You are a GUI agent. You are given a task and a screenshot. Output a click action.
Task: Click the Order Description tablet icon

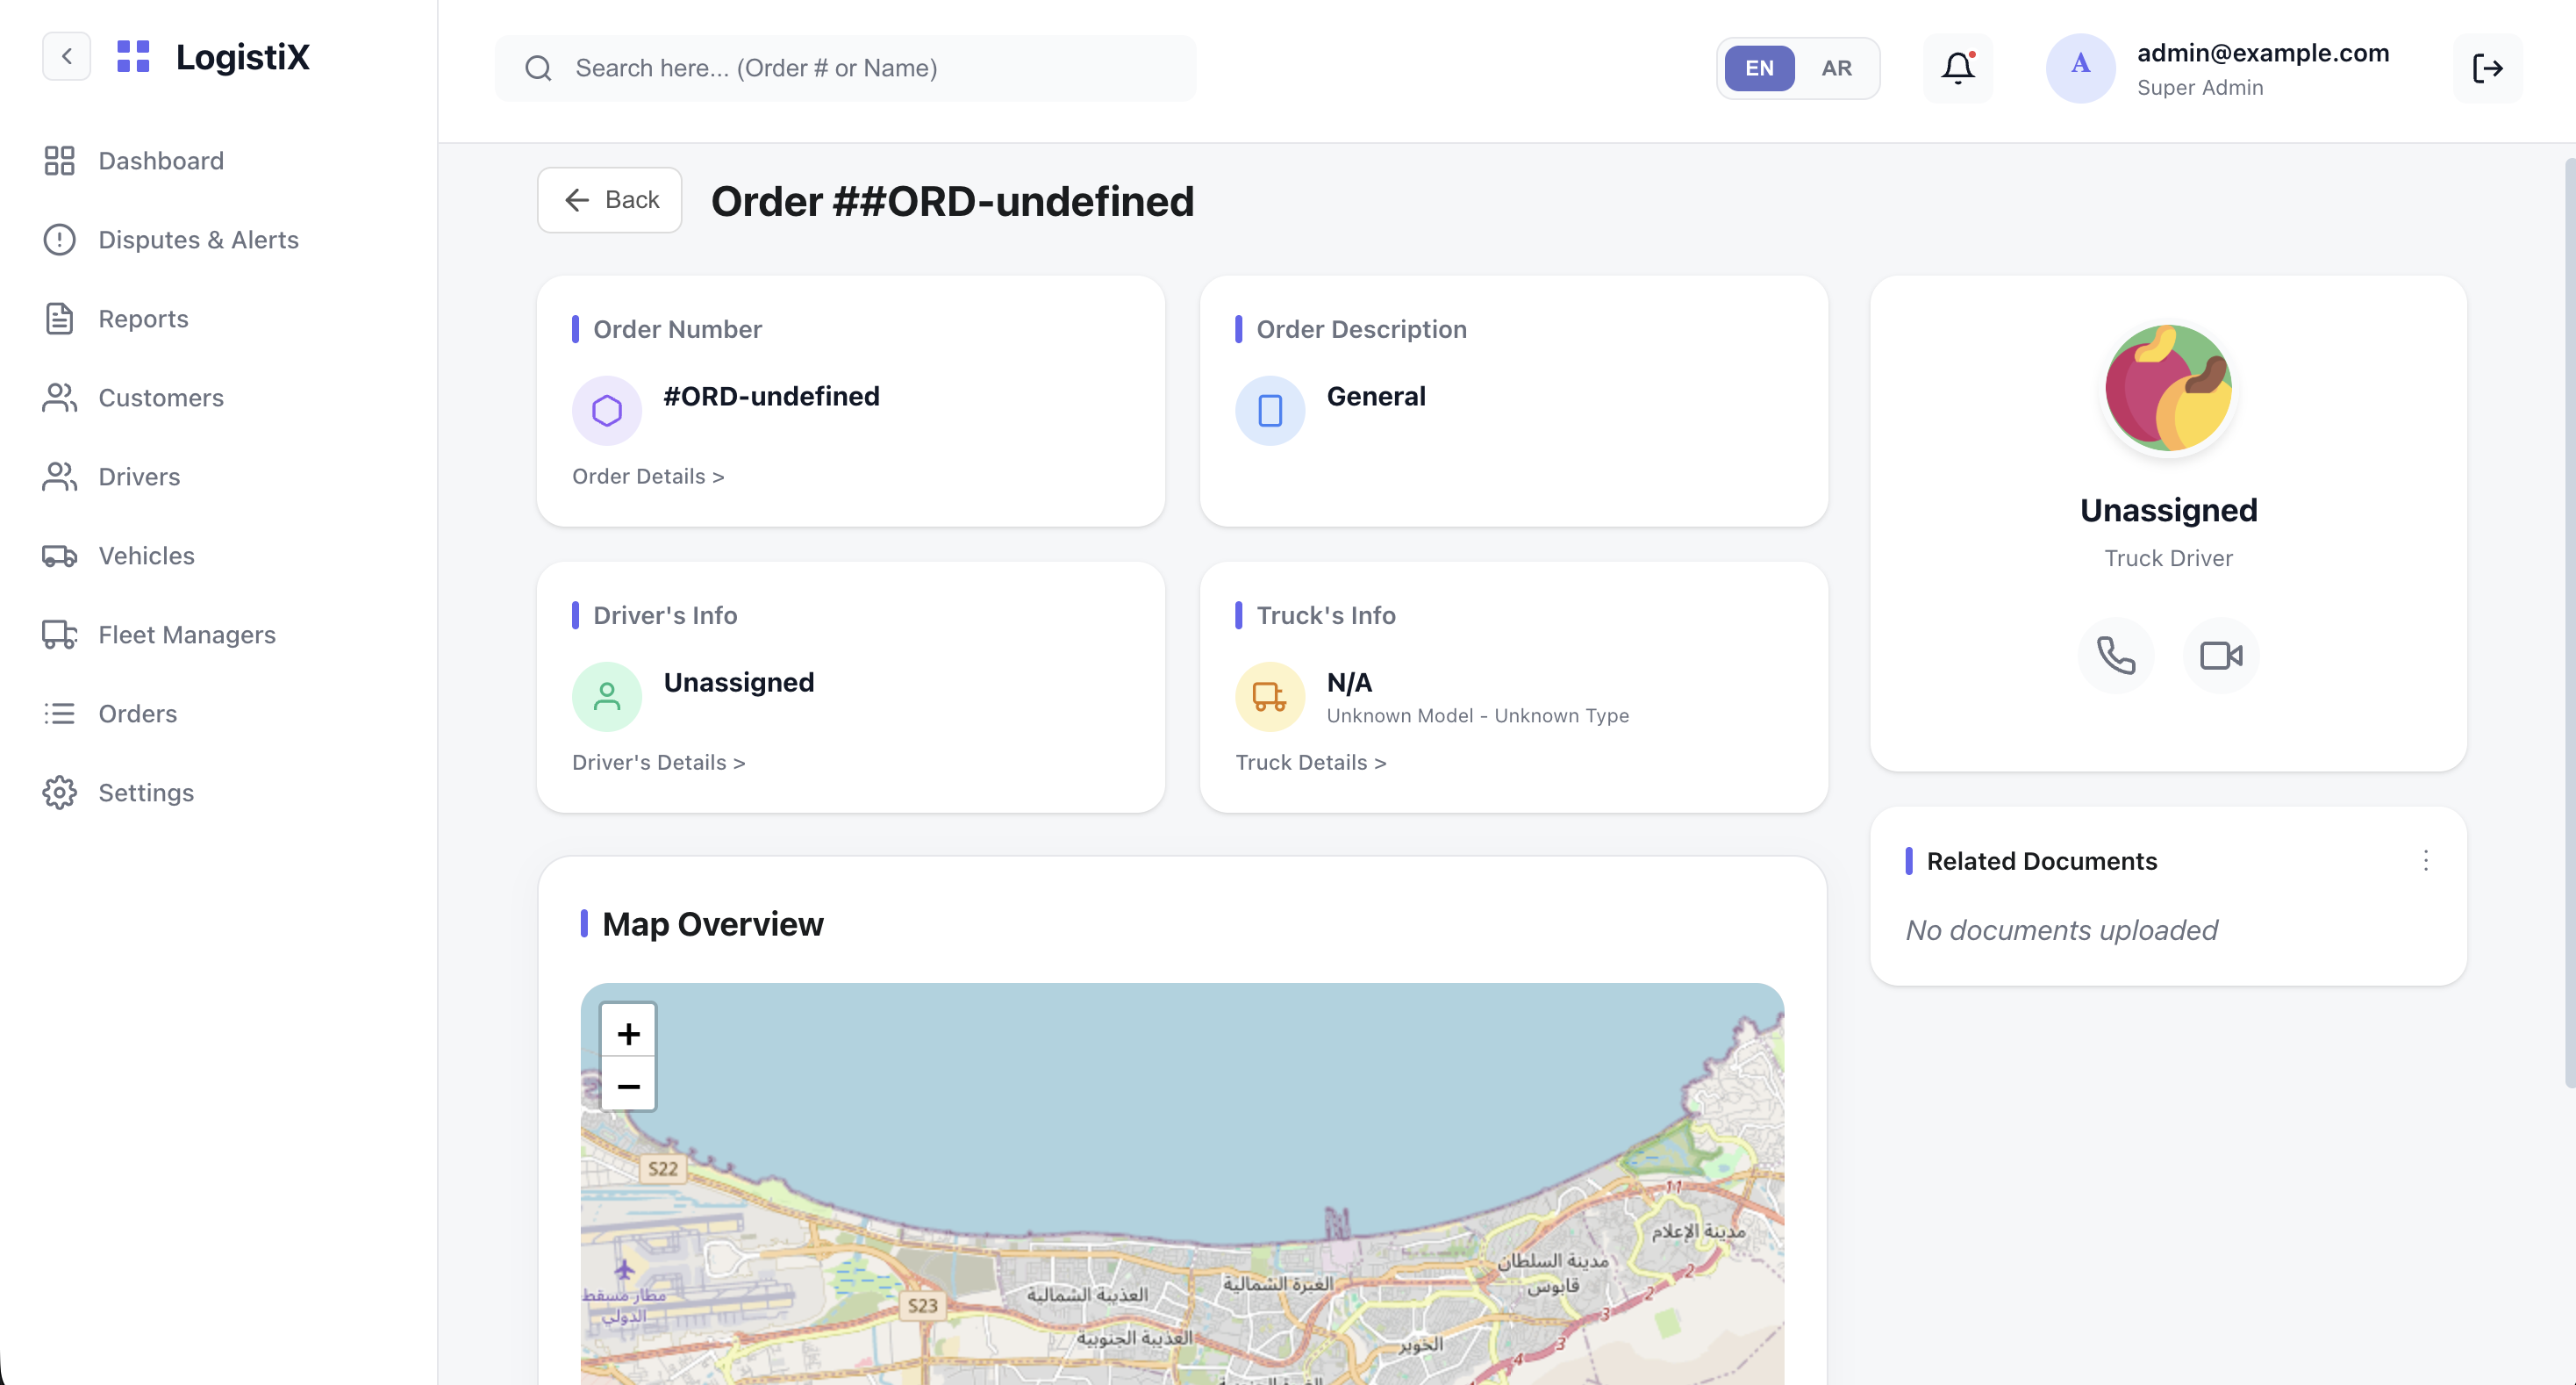[1270, 411]
